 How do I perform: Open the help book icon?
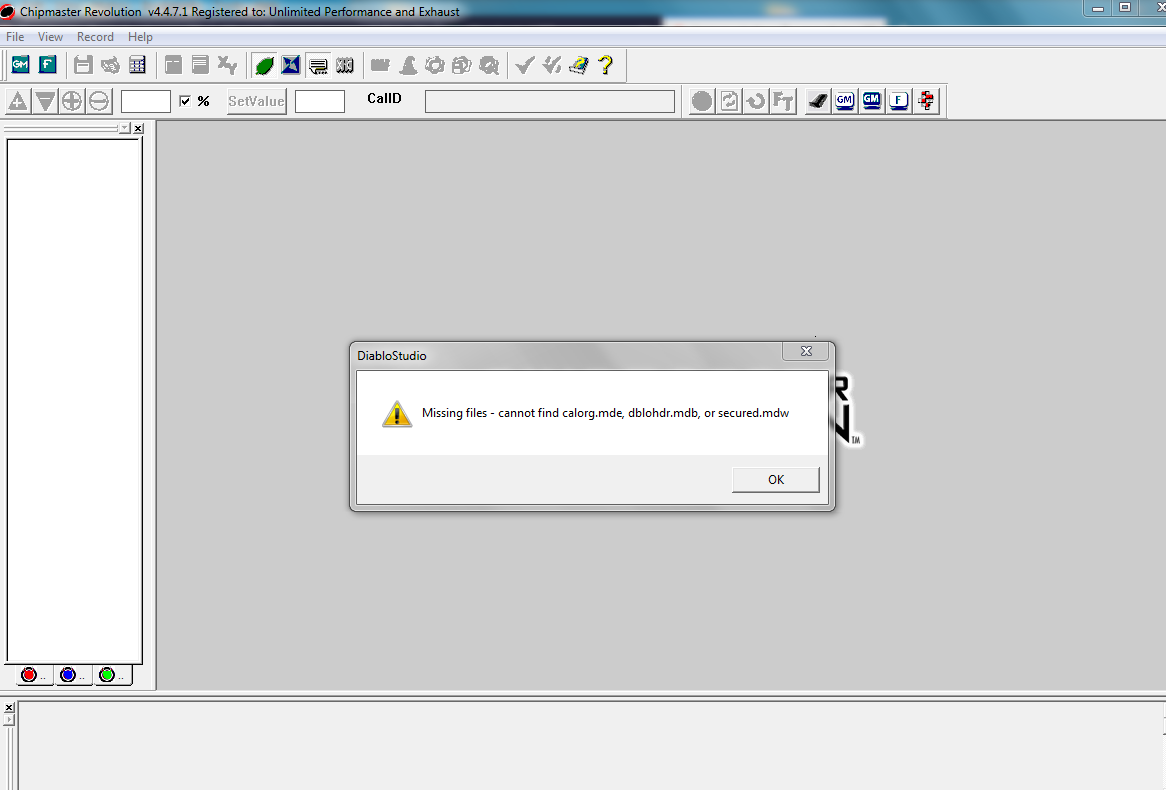pyautogui.click(x=579, y=65)
